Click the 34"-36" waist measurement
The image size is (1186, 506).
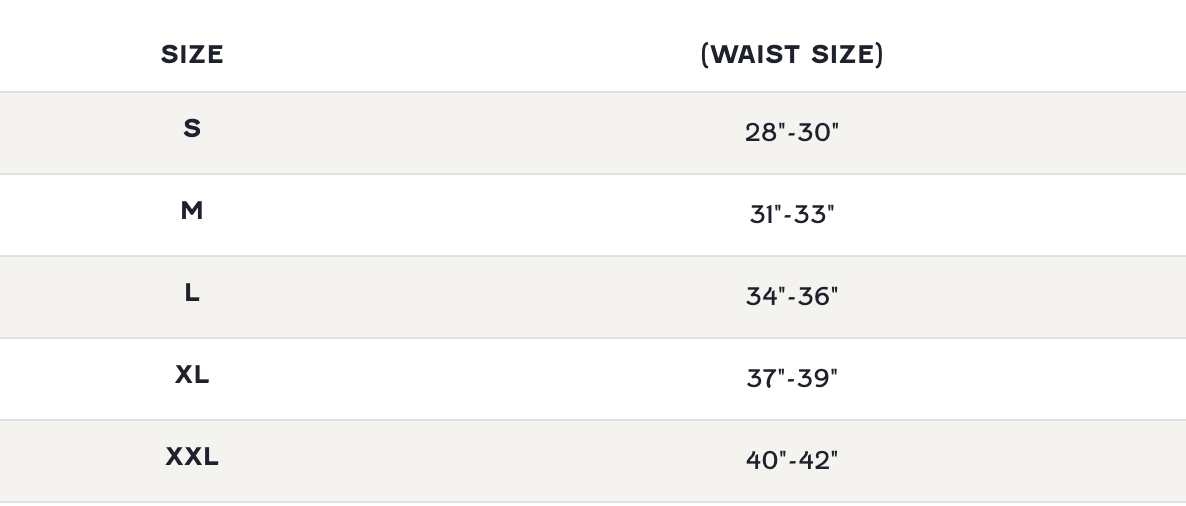(792, 296)
